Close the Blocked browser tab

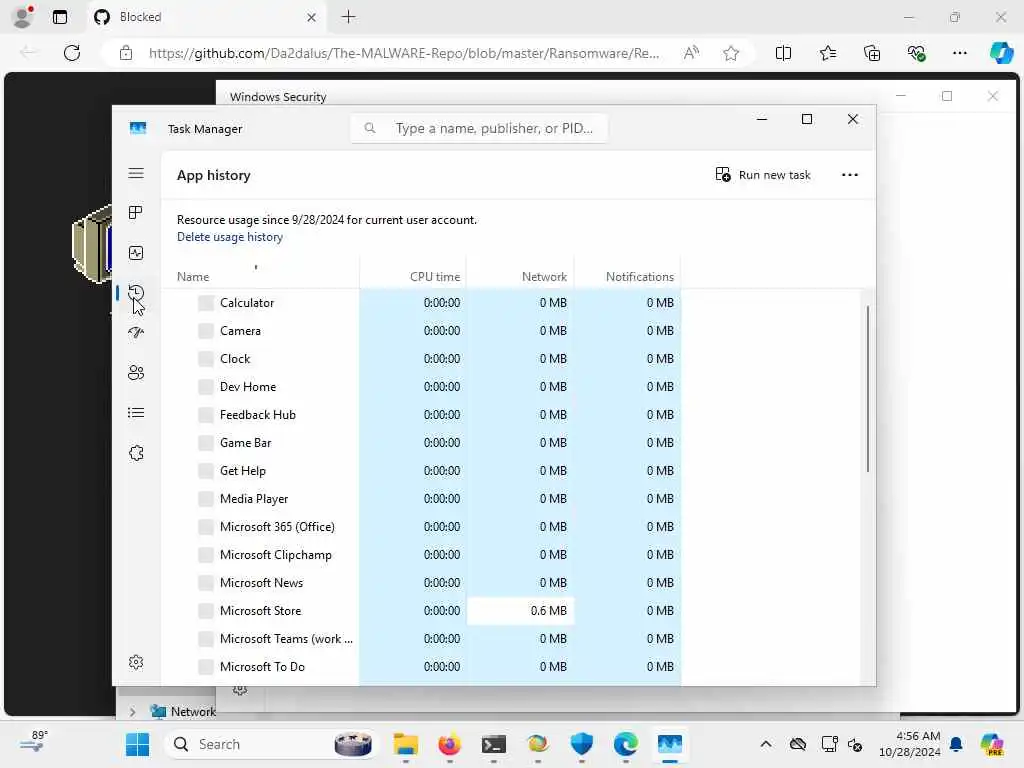click(x=312, y=17)
